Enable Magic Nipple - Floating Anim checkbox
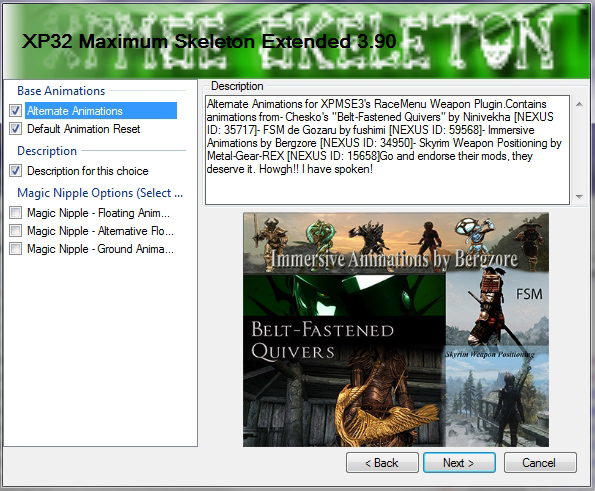The height and width of the screenshot is (491, 595). click(x=16, y=212)
